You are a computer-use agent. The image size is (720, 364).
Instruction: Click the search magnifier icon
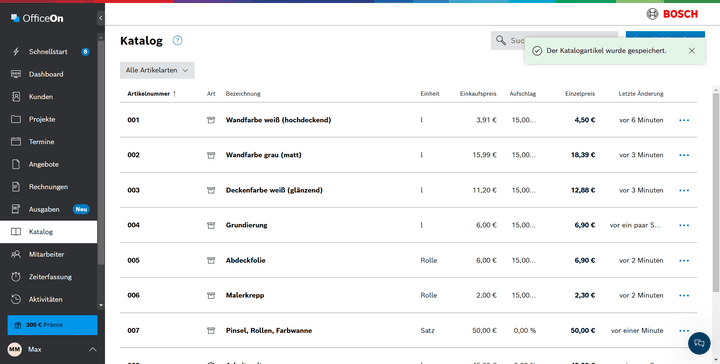tap(501, 40)
